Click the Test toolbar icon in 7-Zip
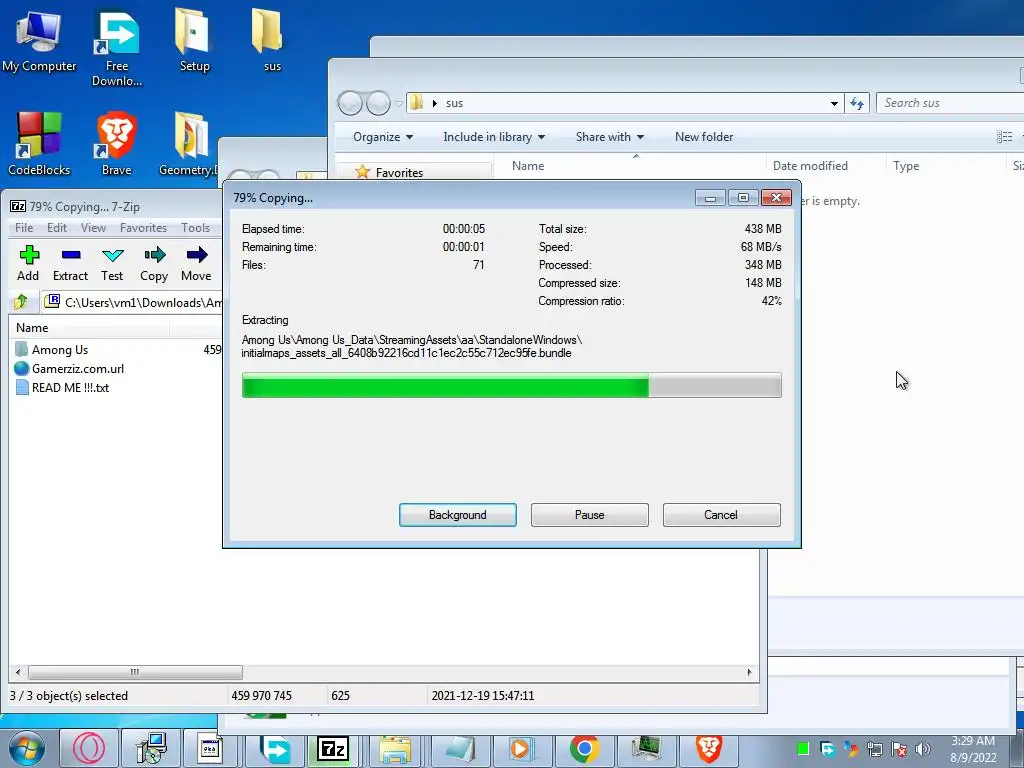 (x=112, y=263)
